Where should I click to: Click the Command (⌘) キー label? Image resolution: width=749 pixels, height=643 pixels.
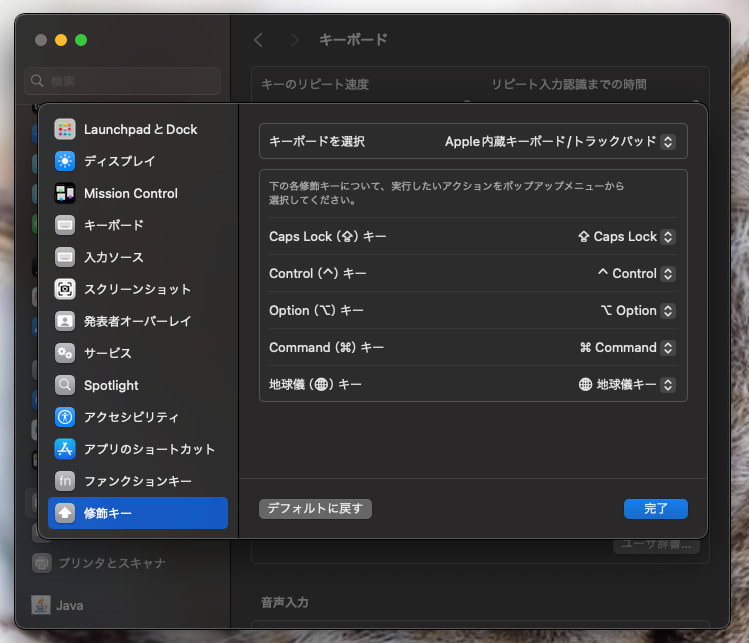pyautogui.click(x=327, y=348)
